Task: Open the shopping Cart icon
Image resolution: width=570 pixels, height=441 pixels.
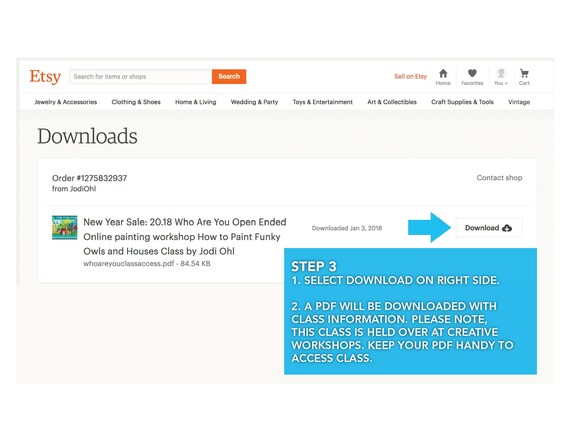Action: [x=524, y=73]
